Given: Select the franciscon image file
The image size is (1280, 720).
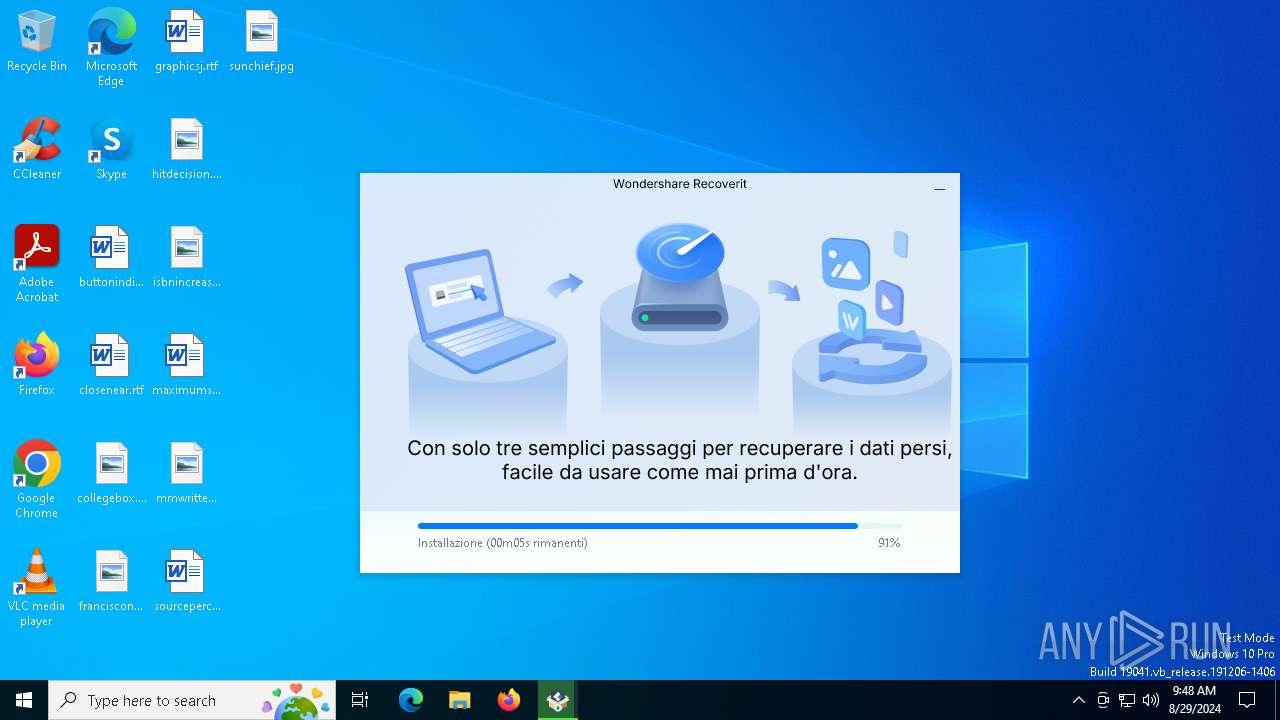Looking at the screenshot, I should pos(111,582).
